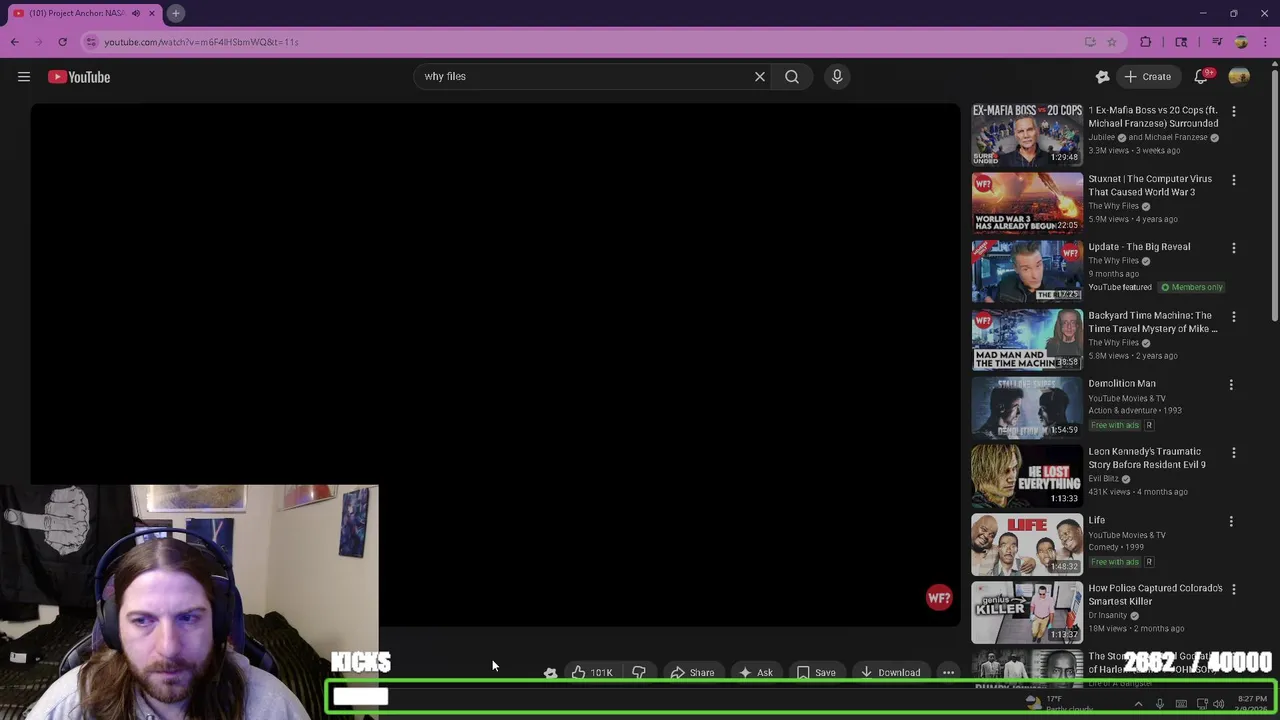The height and width of the screenshot is (720, 1280).
Task: Open the YouTube guide hamburger menu
Action: (x=24, y=77)
